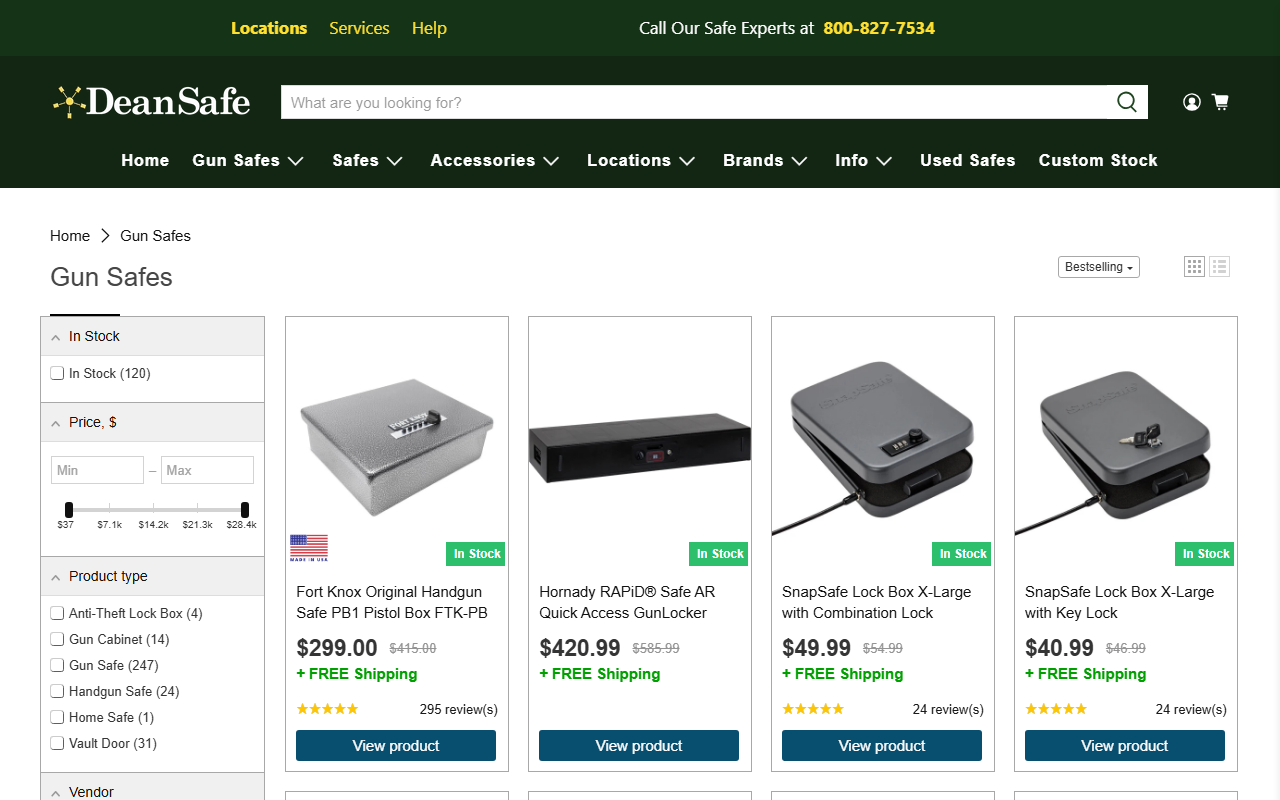The width and height of the screenshot is (1280, 800).
Task: Go to Home in main navigation
Action: (x=145, y=160)
